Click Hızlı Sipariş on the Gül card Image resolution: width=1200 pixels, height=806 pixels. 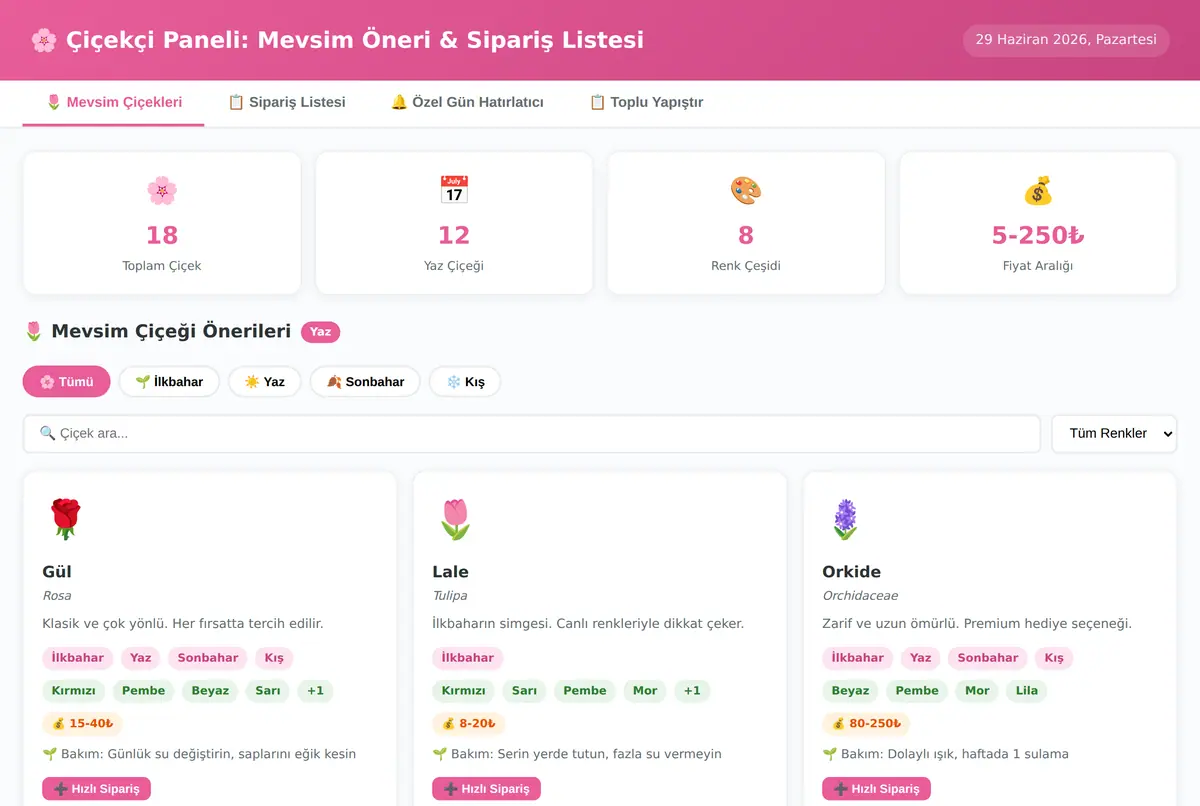(x=97, y=789)
